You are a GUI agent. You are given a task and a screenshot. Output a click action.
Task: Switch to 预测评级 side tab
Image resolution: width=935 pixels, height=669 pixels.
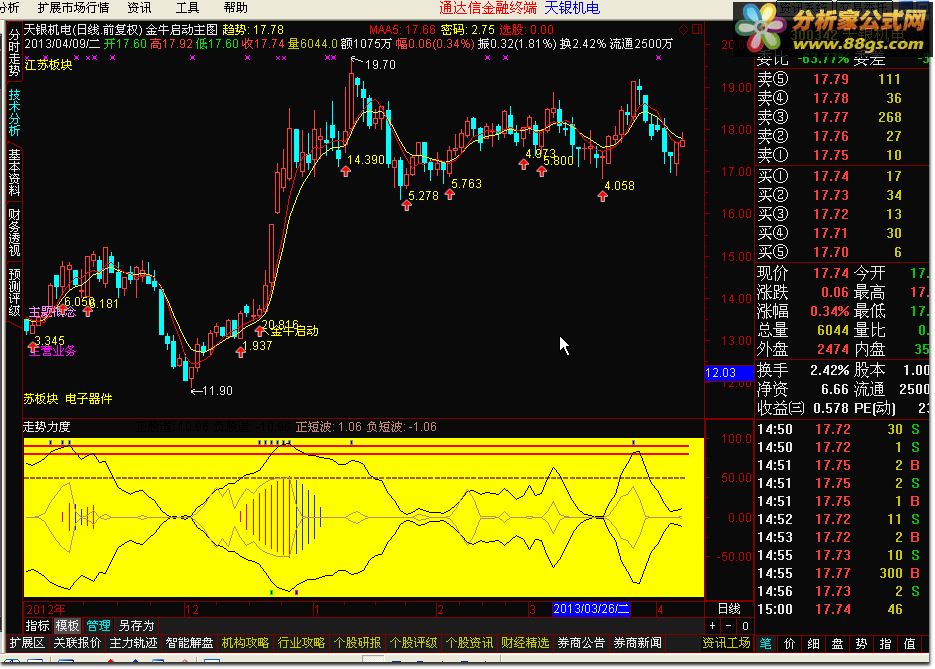tap(14, 292)
